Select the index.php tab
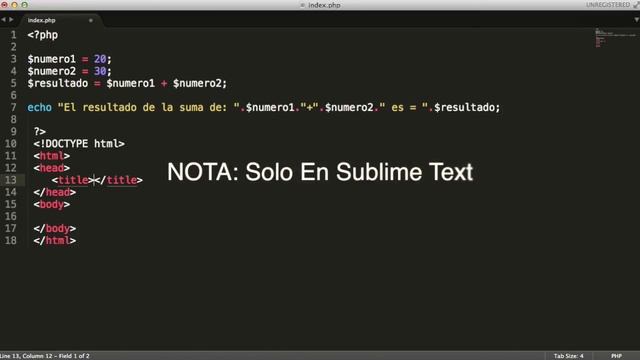The height and width of the screenshot is (360, 640). (x=42, y=20)
